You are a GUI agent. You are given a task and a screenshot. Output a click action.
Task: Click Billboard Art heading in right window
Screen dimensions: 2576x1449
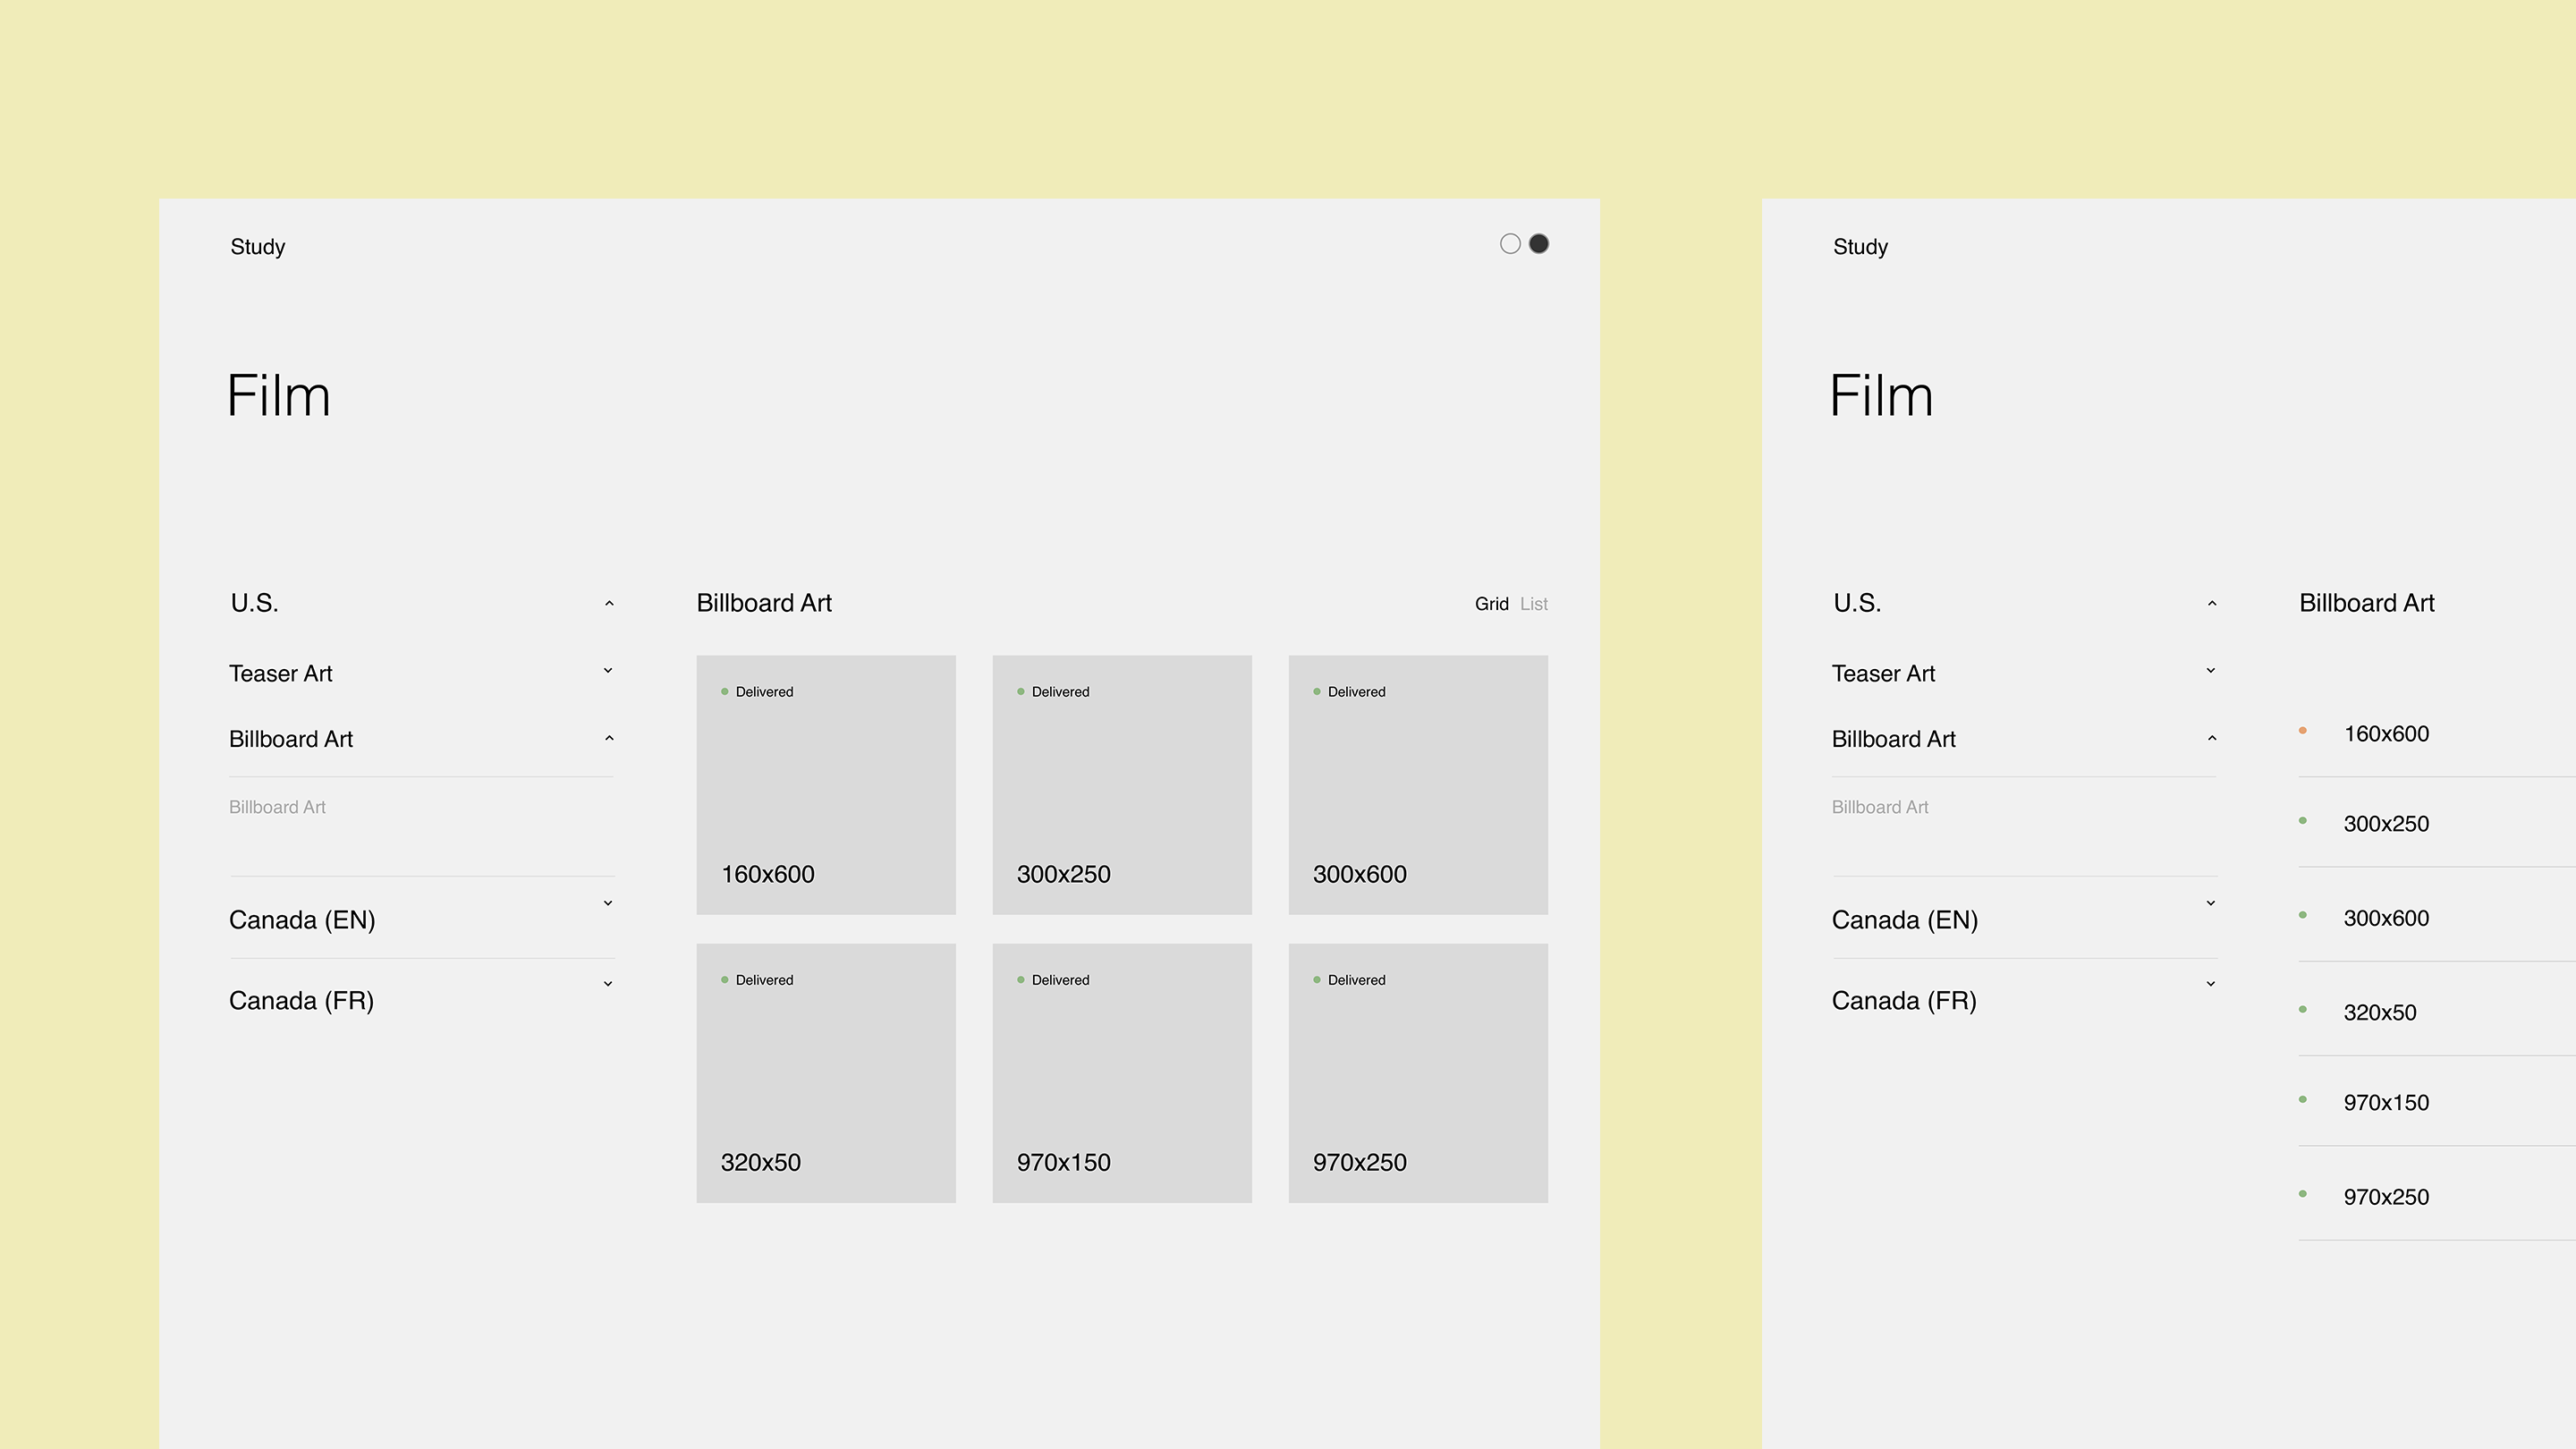pyautogui.click(x=2366, y=603)
